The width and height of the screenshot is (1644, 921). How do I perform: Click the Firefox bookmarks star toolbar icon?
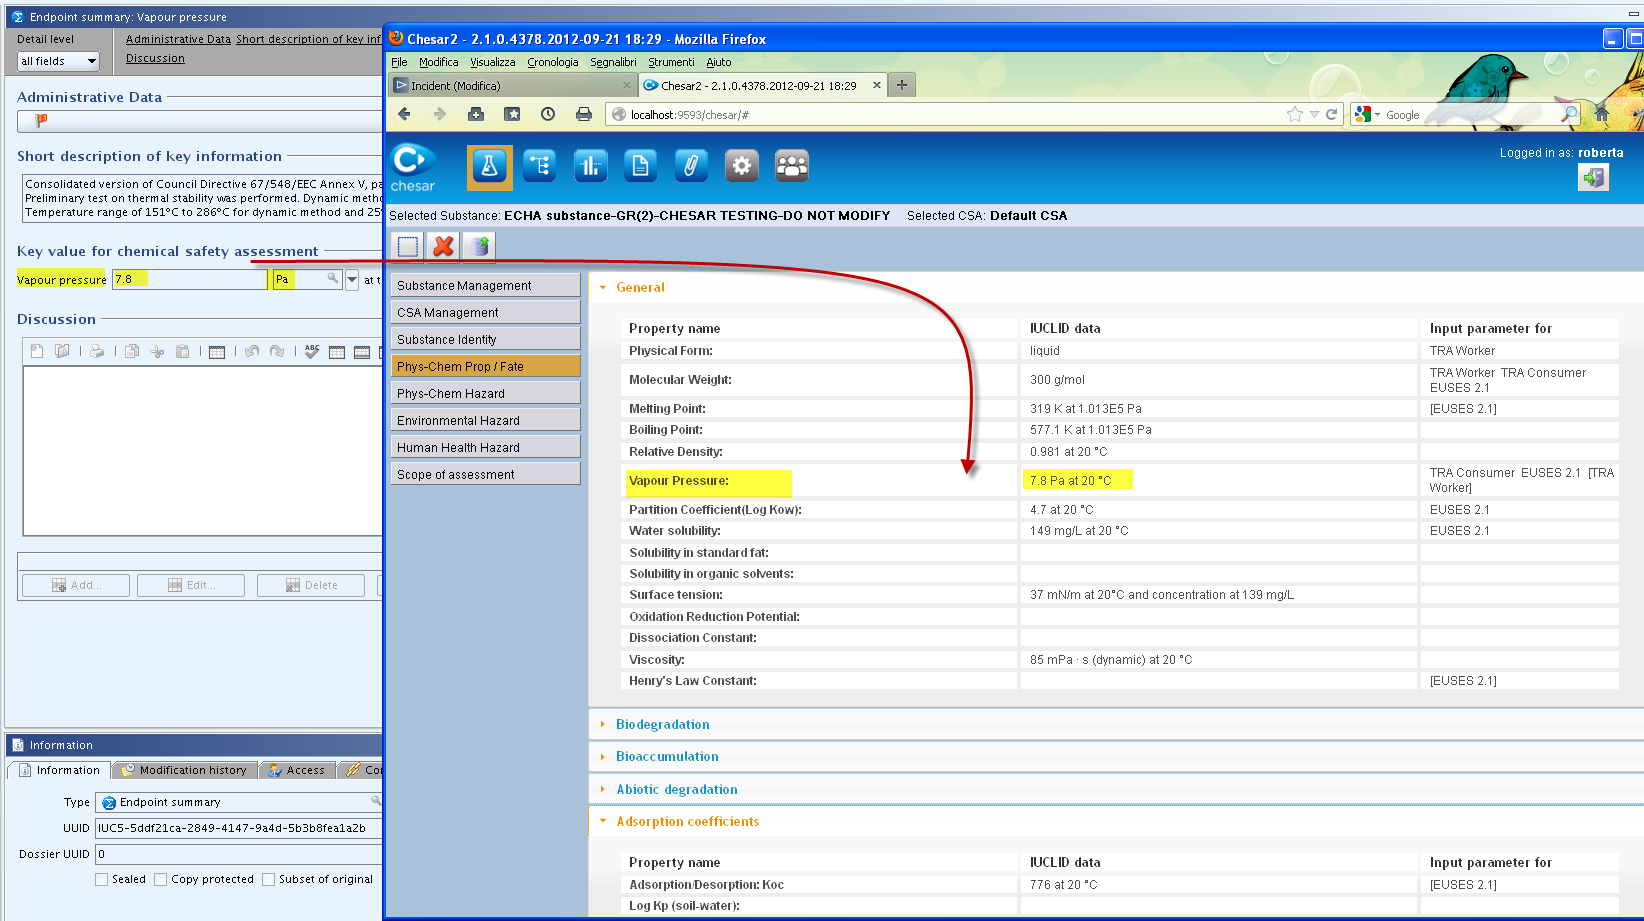(512, 114)
